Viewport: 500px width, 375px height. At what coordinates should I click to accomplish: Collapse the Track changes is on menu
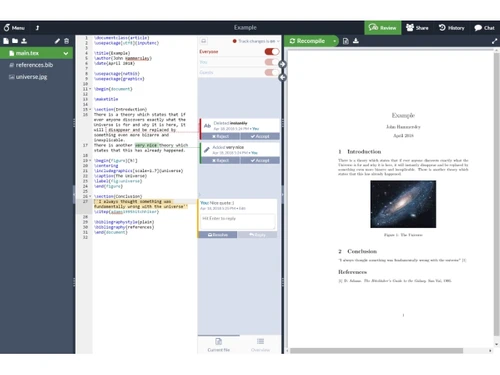(257, 41)
